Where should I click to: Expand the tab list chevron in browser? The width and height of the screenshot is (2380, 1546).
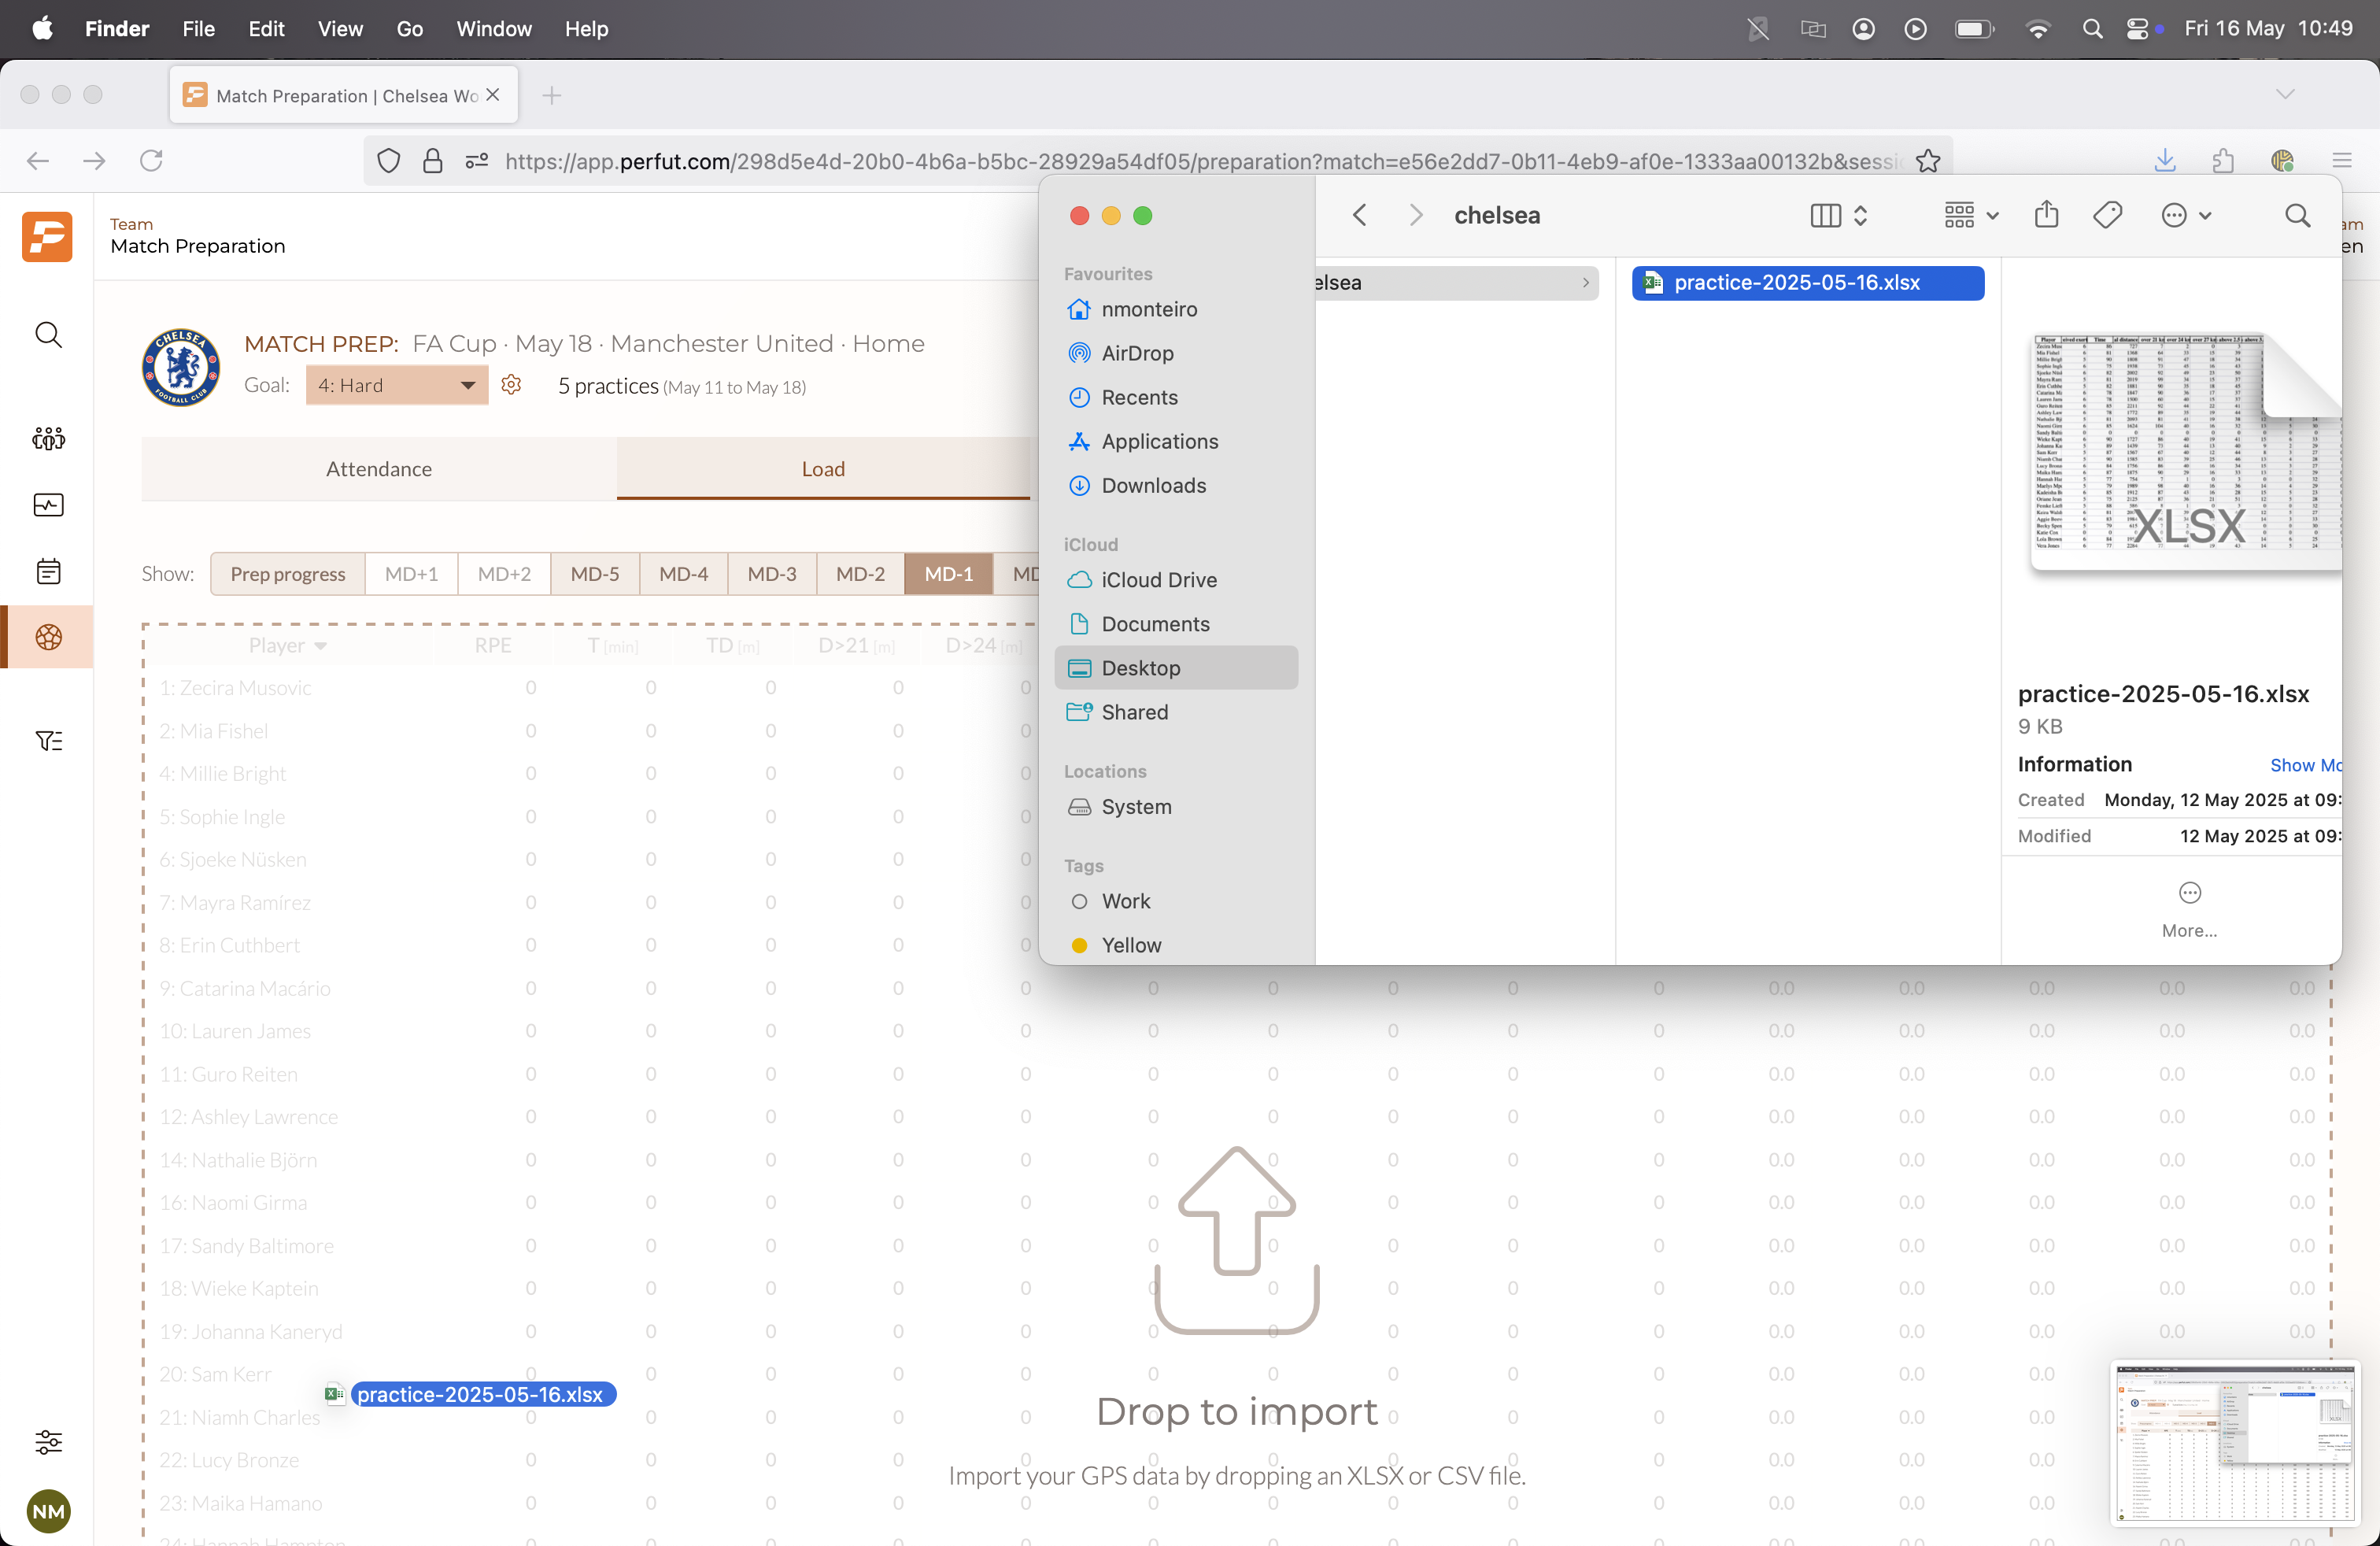pos(2285,94)
